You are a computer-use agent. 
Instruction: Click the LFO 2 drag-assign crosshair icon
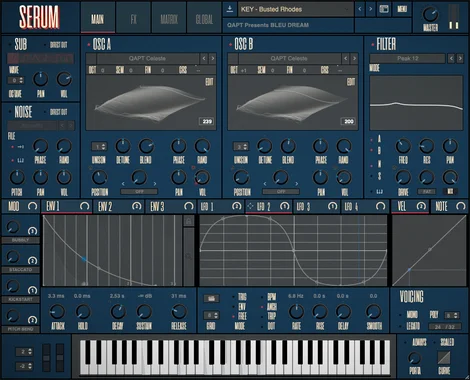coord(250,206)
